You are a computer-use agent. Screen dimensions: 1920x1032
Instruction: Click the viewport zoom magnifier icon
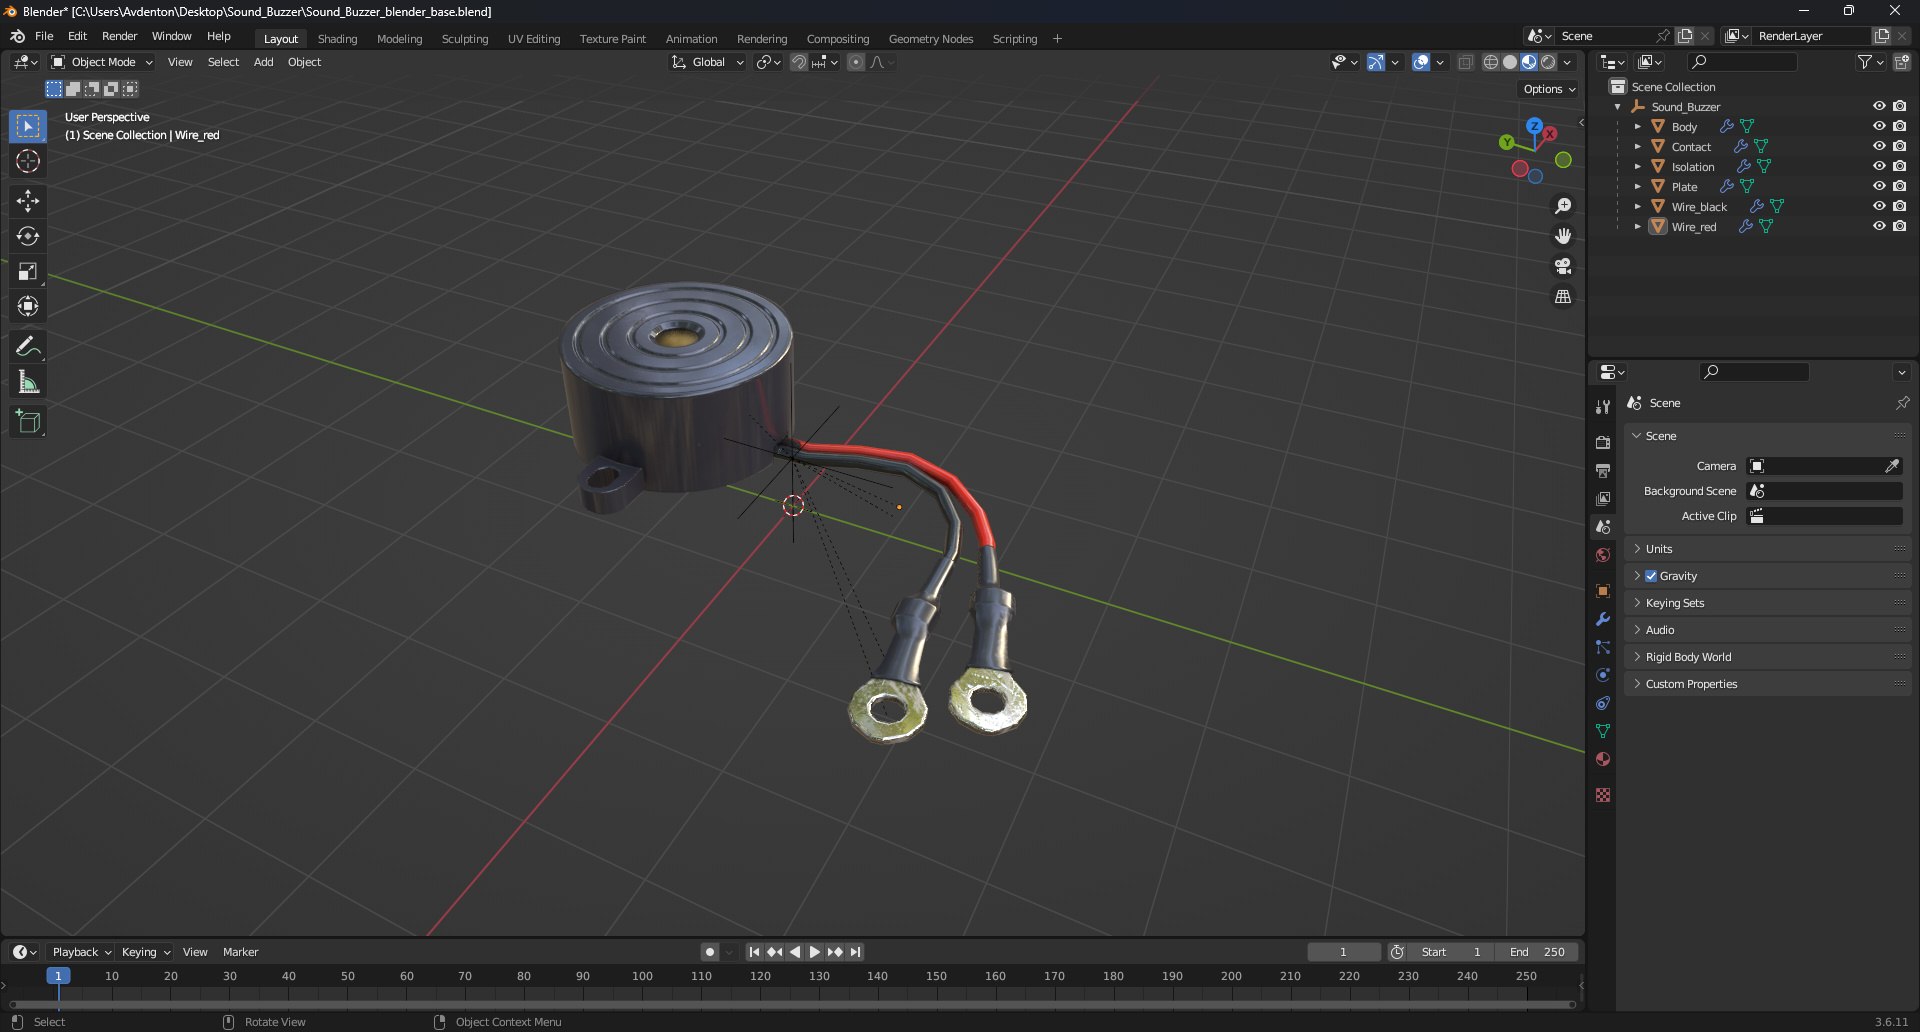click(1563, 206)
